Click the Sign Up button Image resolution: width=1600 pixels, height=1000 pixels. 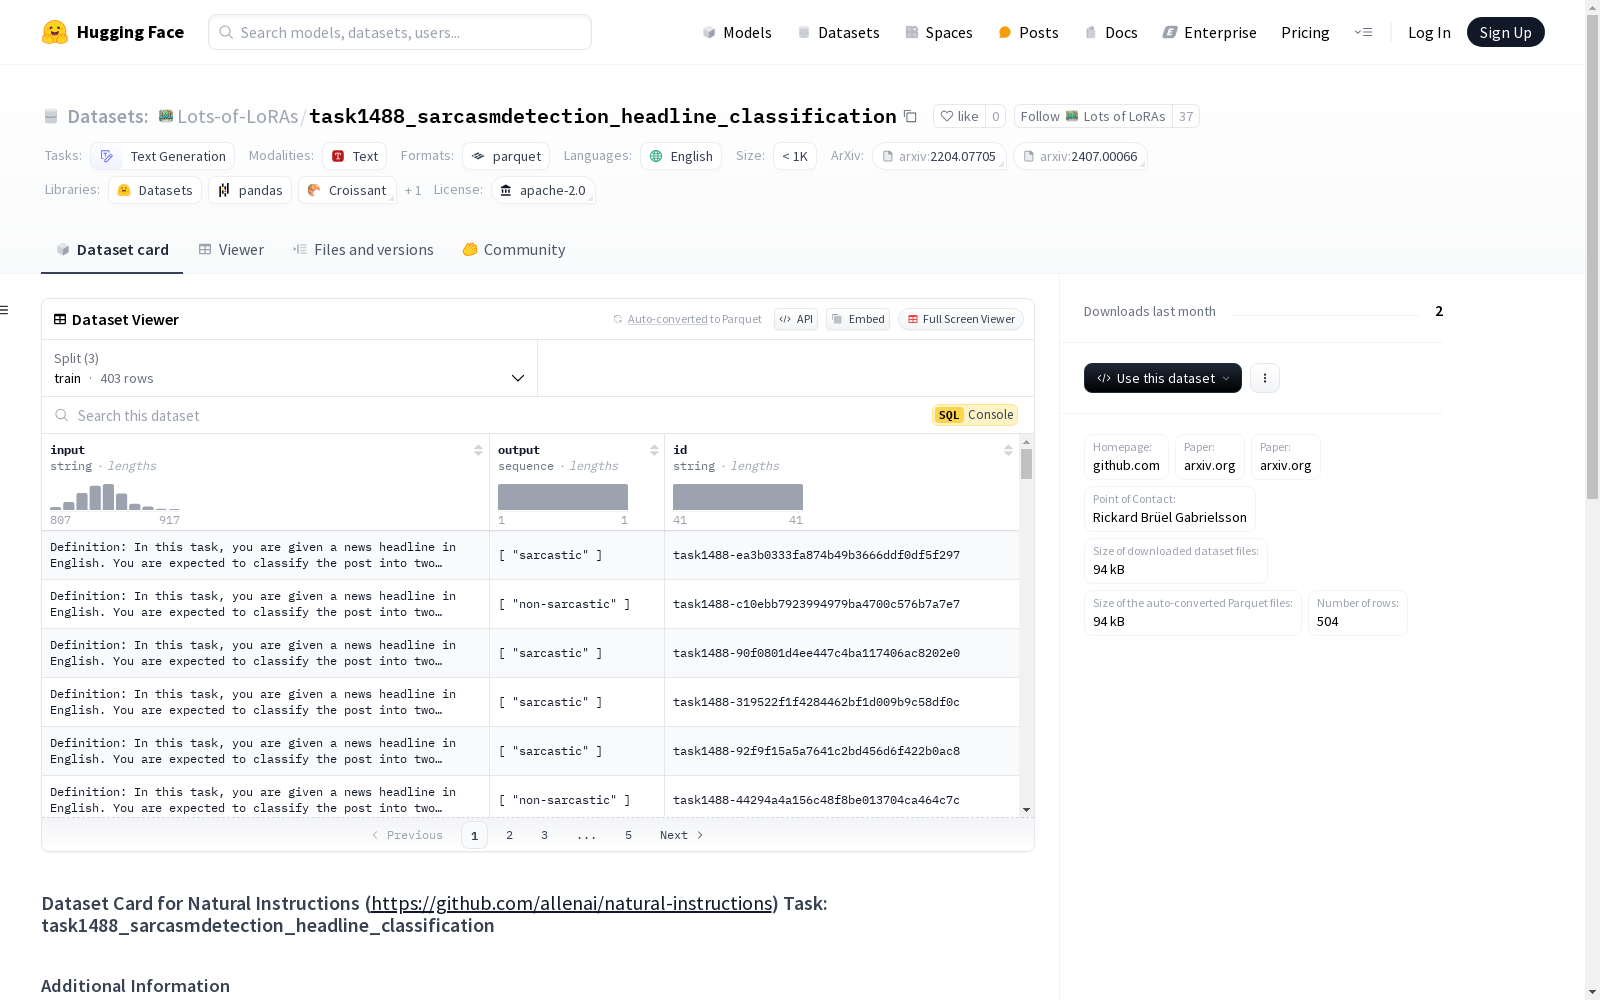point(1506,32)
